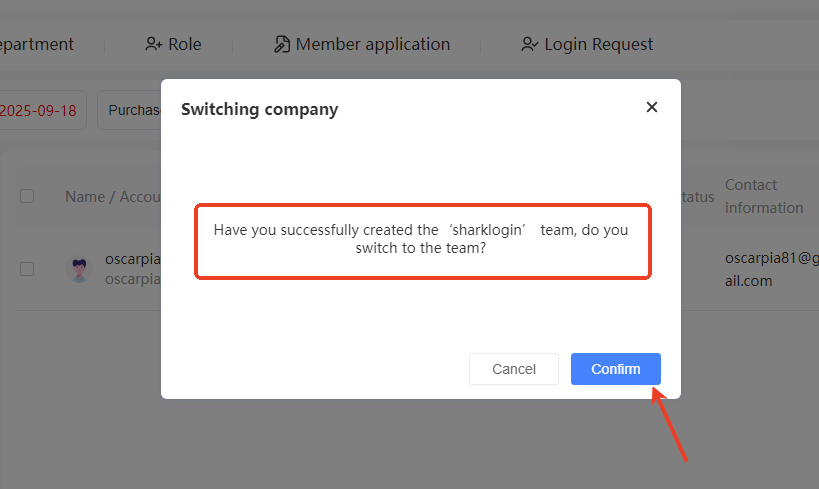Open the 2025-09-18 date picker field
The height and width of the screenshot is (489, 819).
tap(40, 110)
